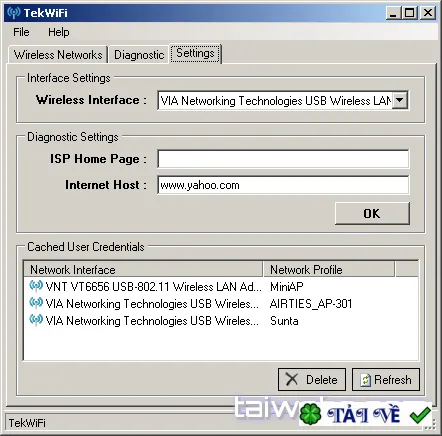Switch to the Wireless Networks tab
This screenshot has height=436, width=442.
58,55
